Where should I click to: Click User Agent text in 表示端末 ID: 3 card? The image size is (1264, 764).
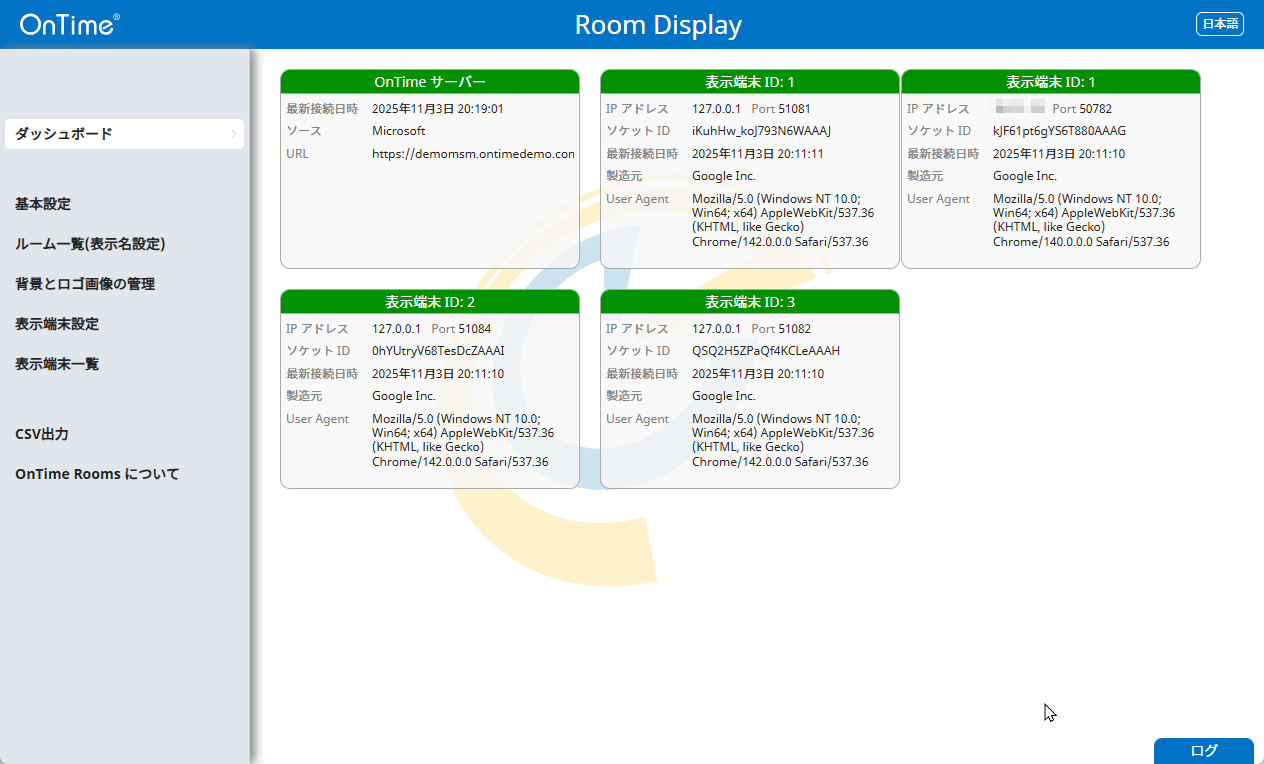pos(783,440)
